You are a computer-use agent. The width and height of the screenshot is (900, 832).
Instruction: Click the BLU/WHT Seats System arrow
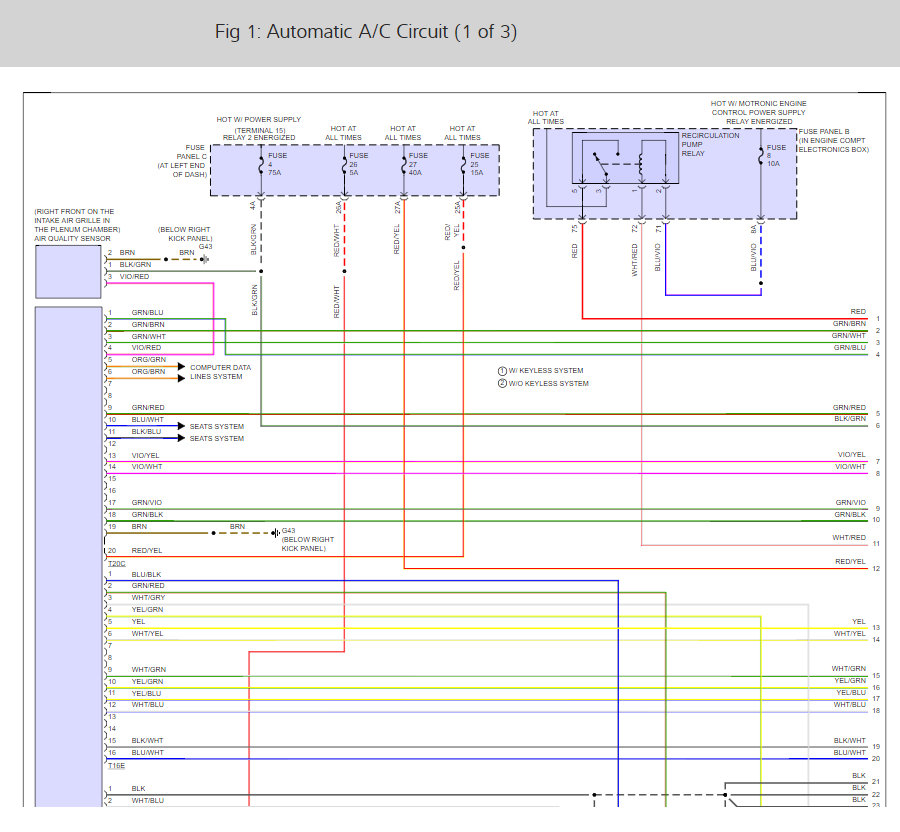click(x=181, y=426)
